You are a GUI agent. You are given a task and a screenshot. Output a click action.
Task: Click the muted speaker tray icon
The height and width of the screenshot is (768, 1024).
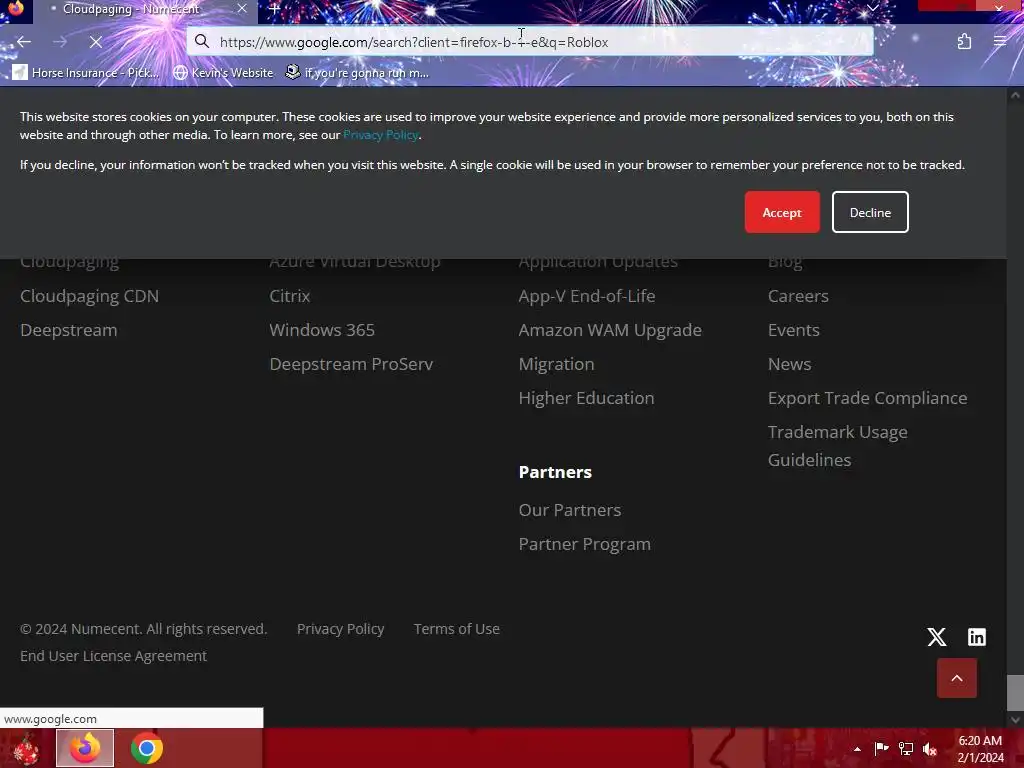tap(930, 749)
